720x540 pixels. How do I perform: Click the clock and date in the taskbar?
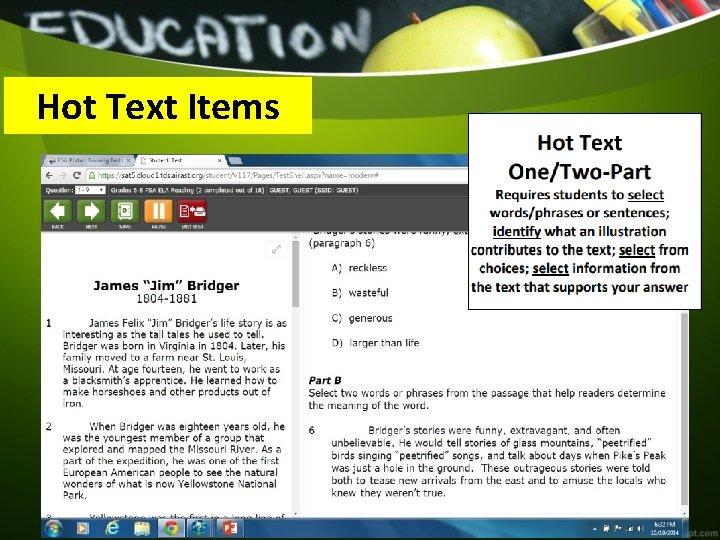click(x=665, y=529)
